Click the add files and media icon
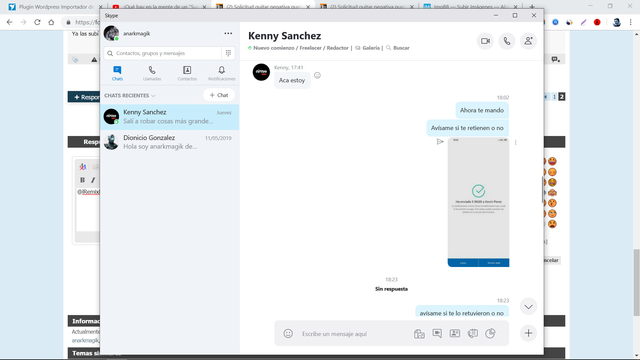 click(419, 333)
